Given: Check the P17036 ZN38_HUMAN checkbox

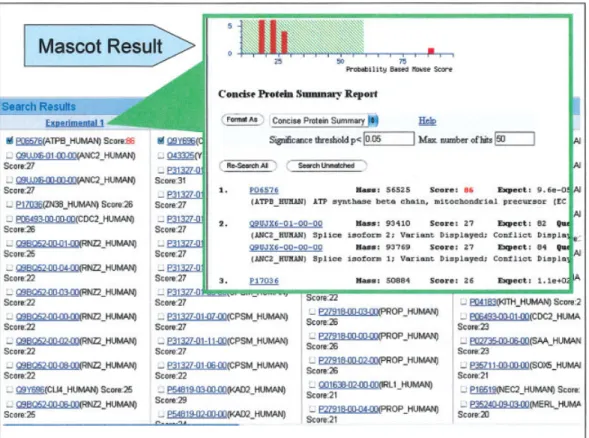Looking at the screenshot, I should [x=10, y=204].
